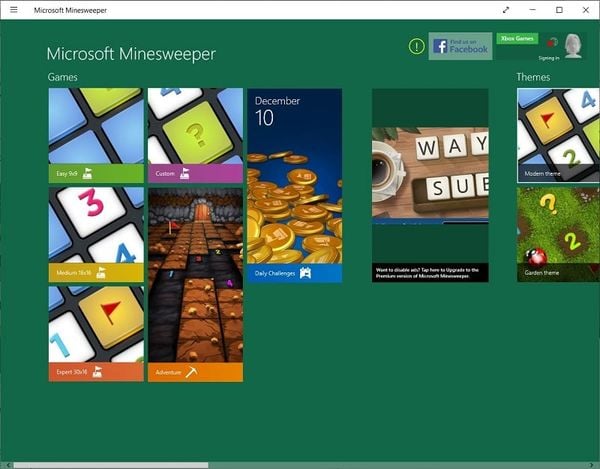
Task: Tap the word game advertisement
Action: 430,175
